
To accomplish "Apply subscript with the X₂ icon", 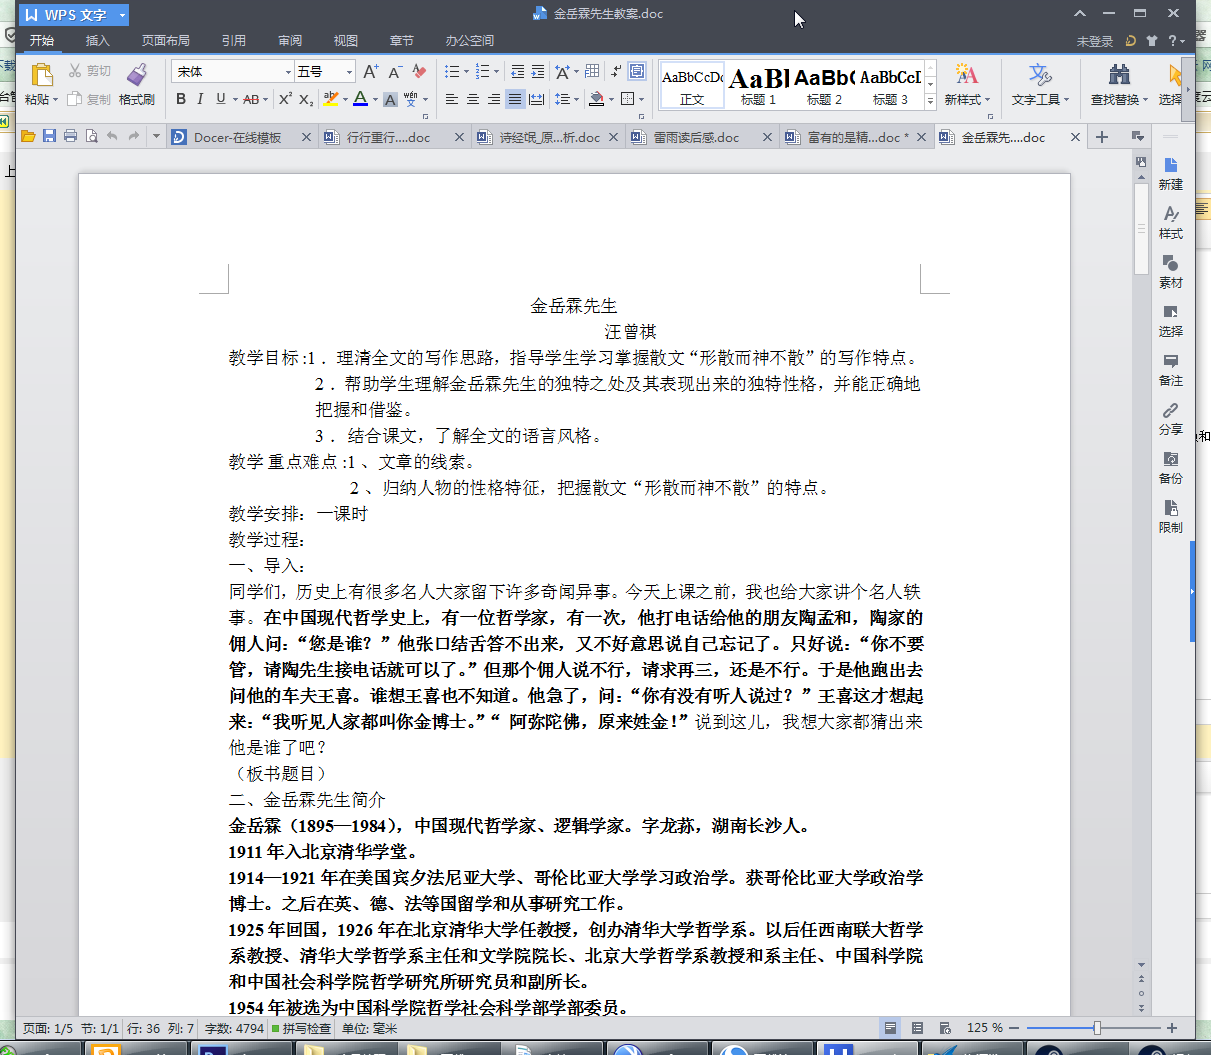I will pyautogui.click(x=306, y=99).
